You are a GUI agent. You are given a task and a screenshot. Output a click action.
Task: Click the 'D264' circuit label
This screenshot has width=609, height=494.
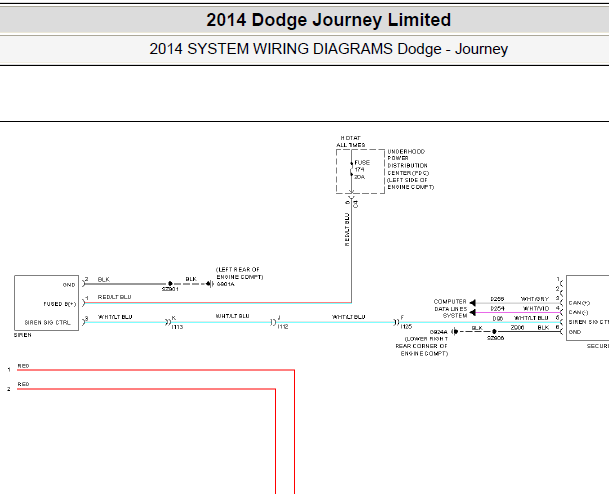pos(497,308)
